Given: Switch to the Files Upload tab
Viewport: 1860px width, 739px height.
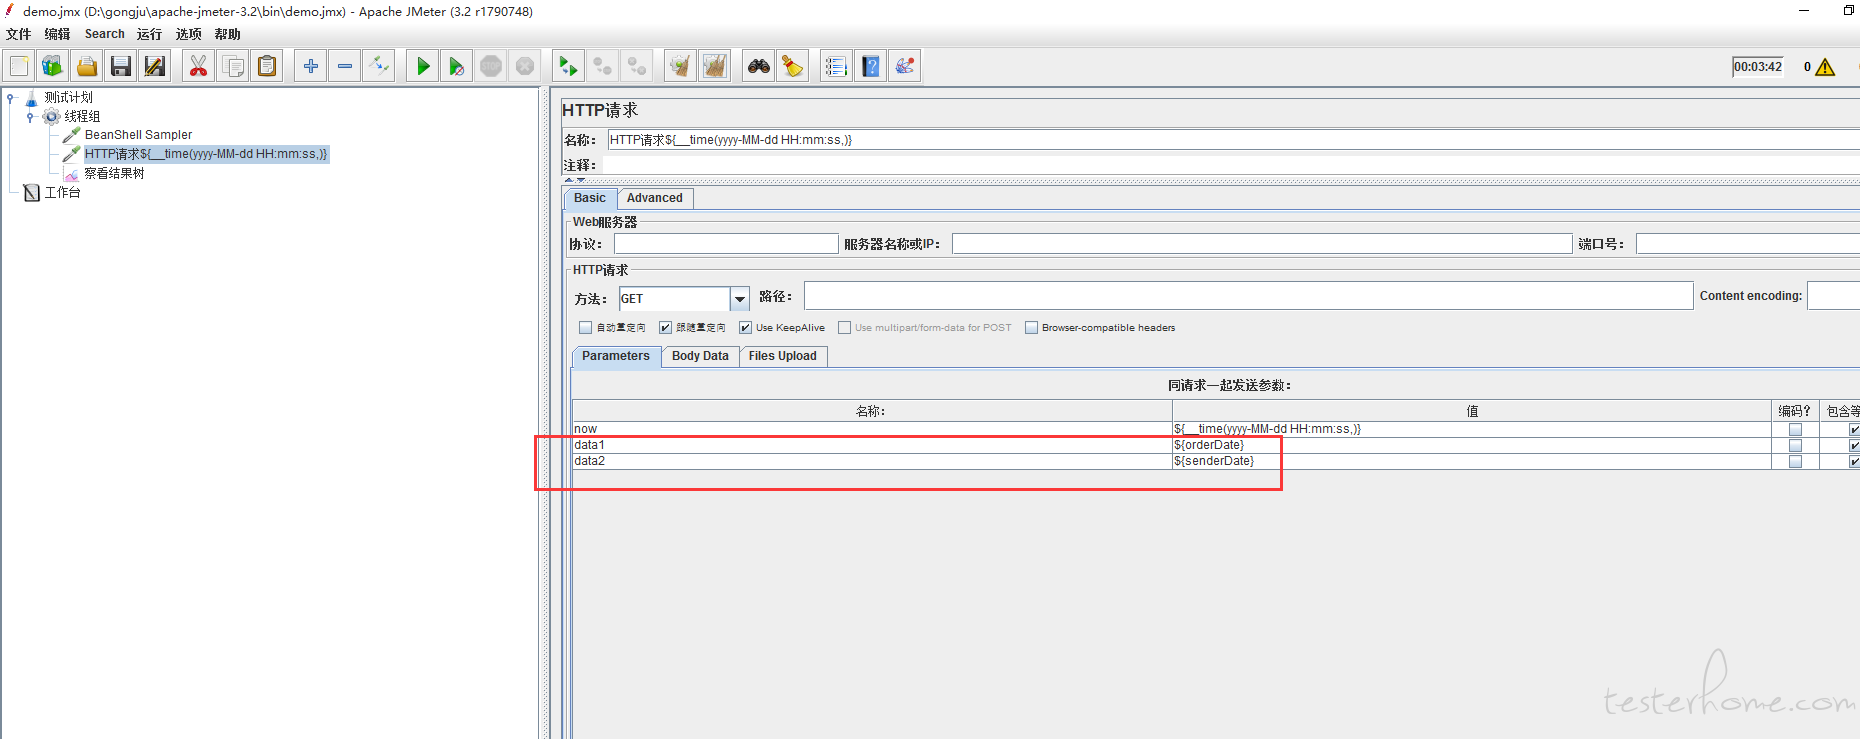Looking at the screenshot, I should (782, 356).
